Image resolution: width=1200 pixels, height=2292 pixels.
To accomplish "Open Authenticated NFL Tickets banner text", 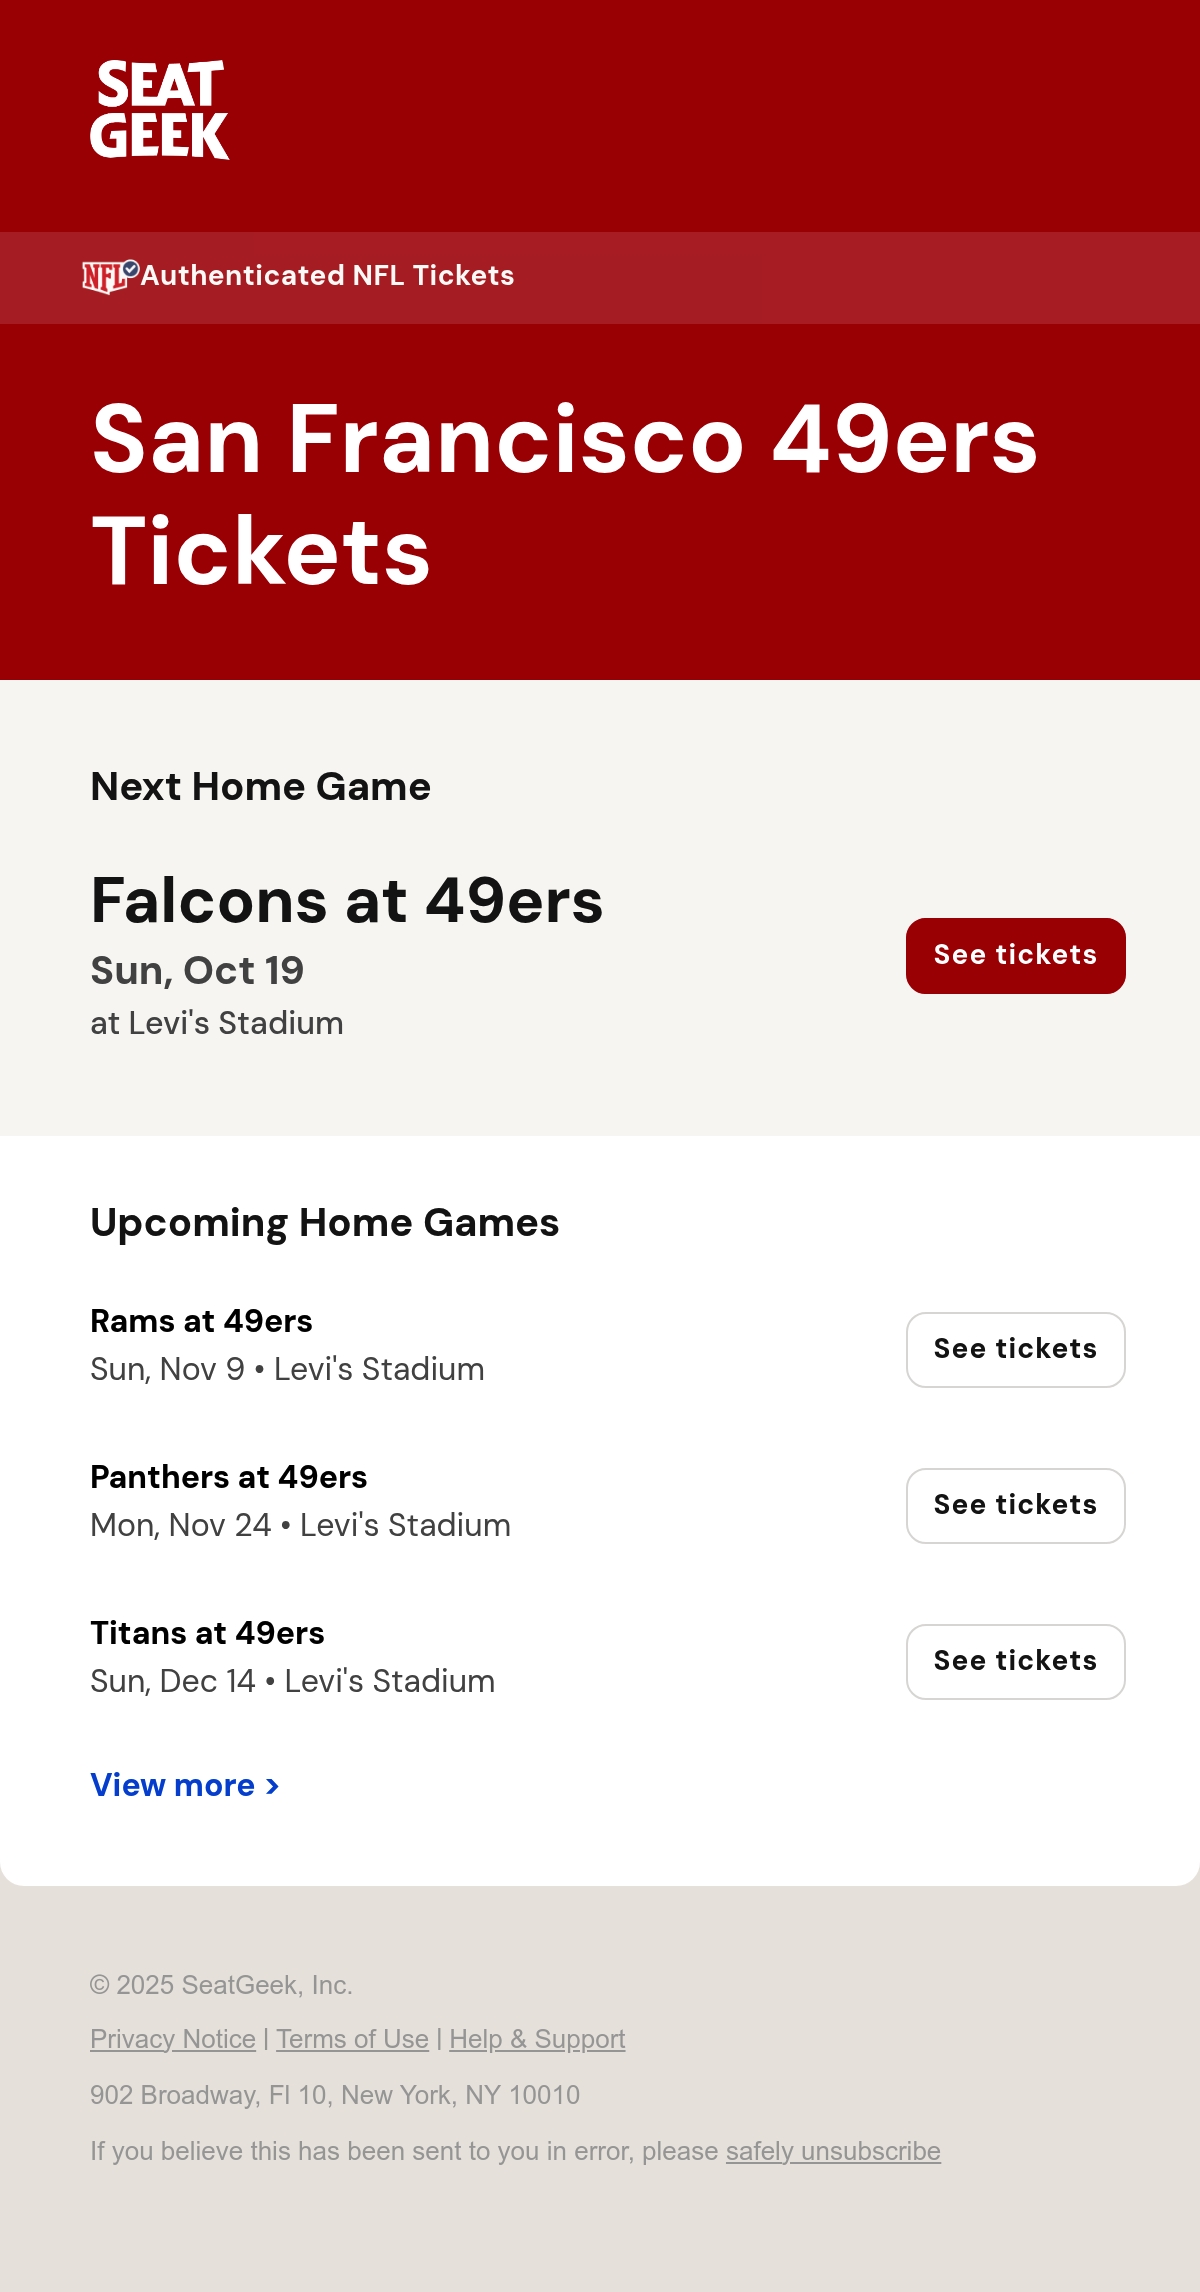I will point(327,276).
